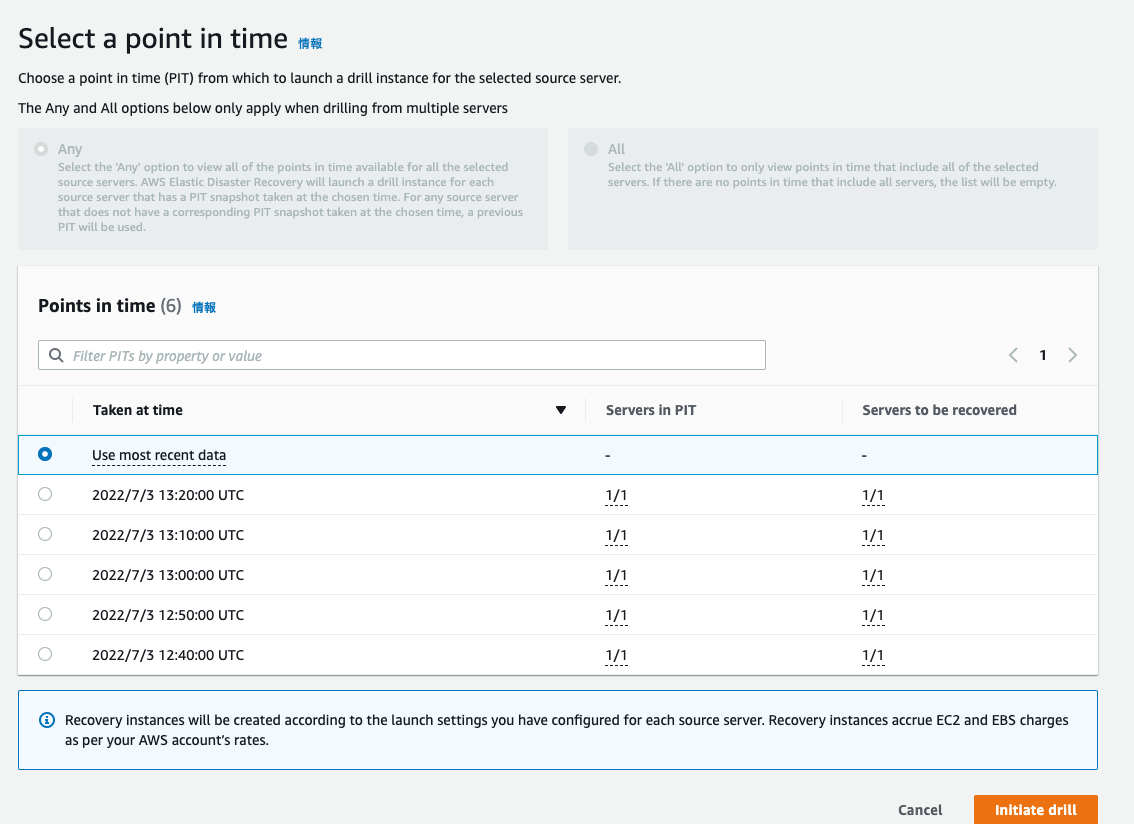Click 'Use most recent data' text
Screen dimensions: 1134x824
tap(159, 455)
